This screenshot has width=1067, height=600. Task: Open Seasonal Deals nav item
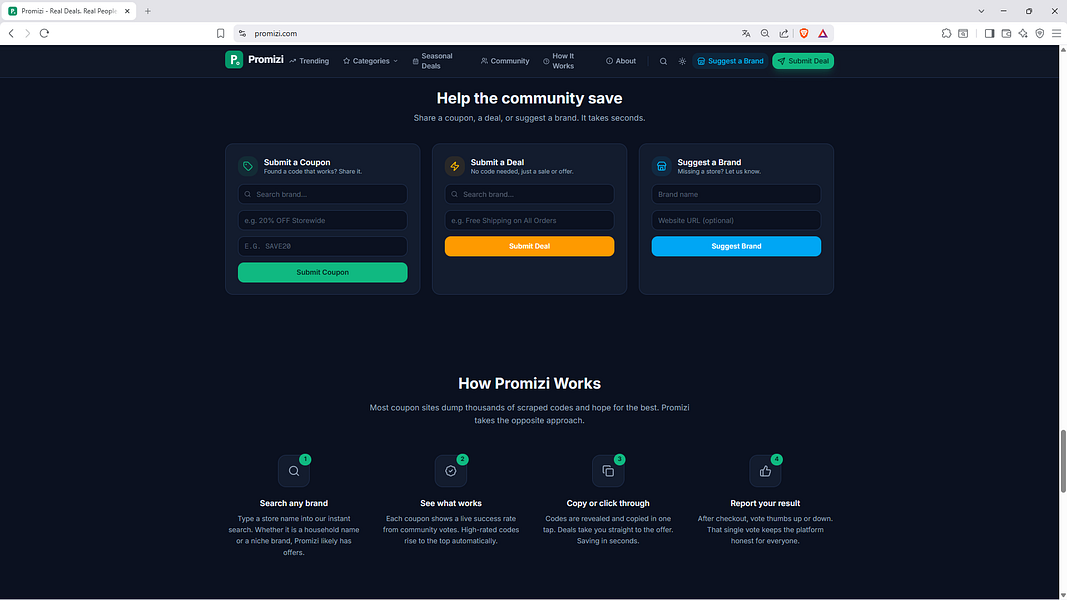coord(432,61)
